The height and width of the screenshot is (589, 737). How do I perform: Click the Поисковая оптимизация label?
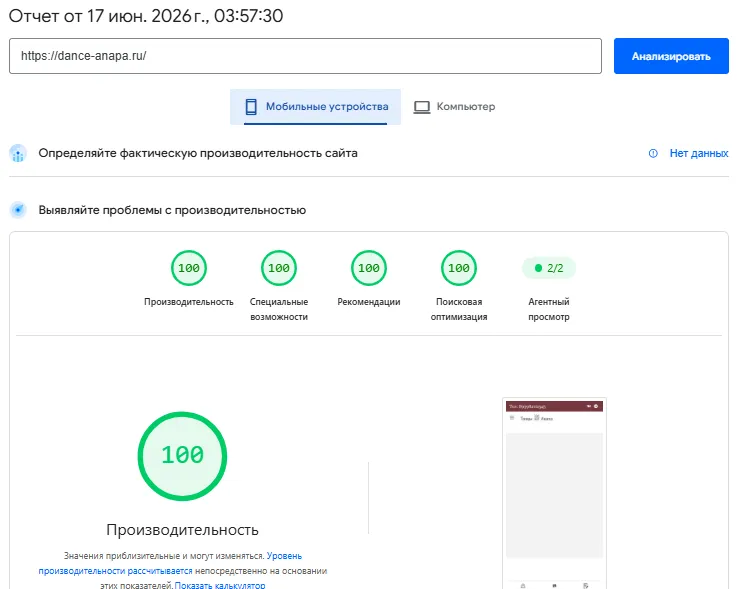click(x=459, y=309)
